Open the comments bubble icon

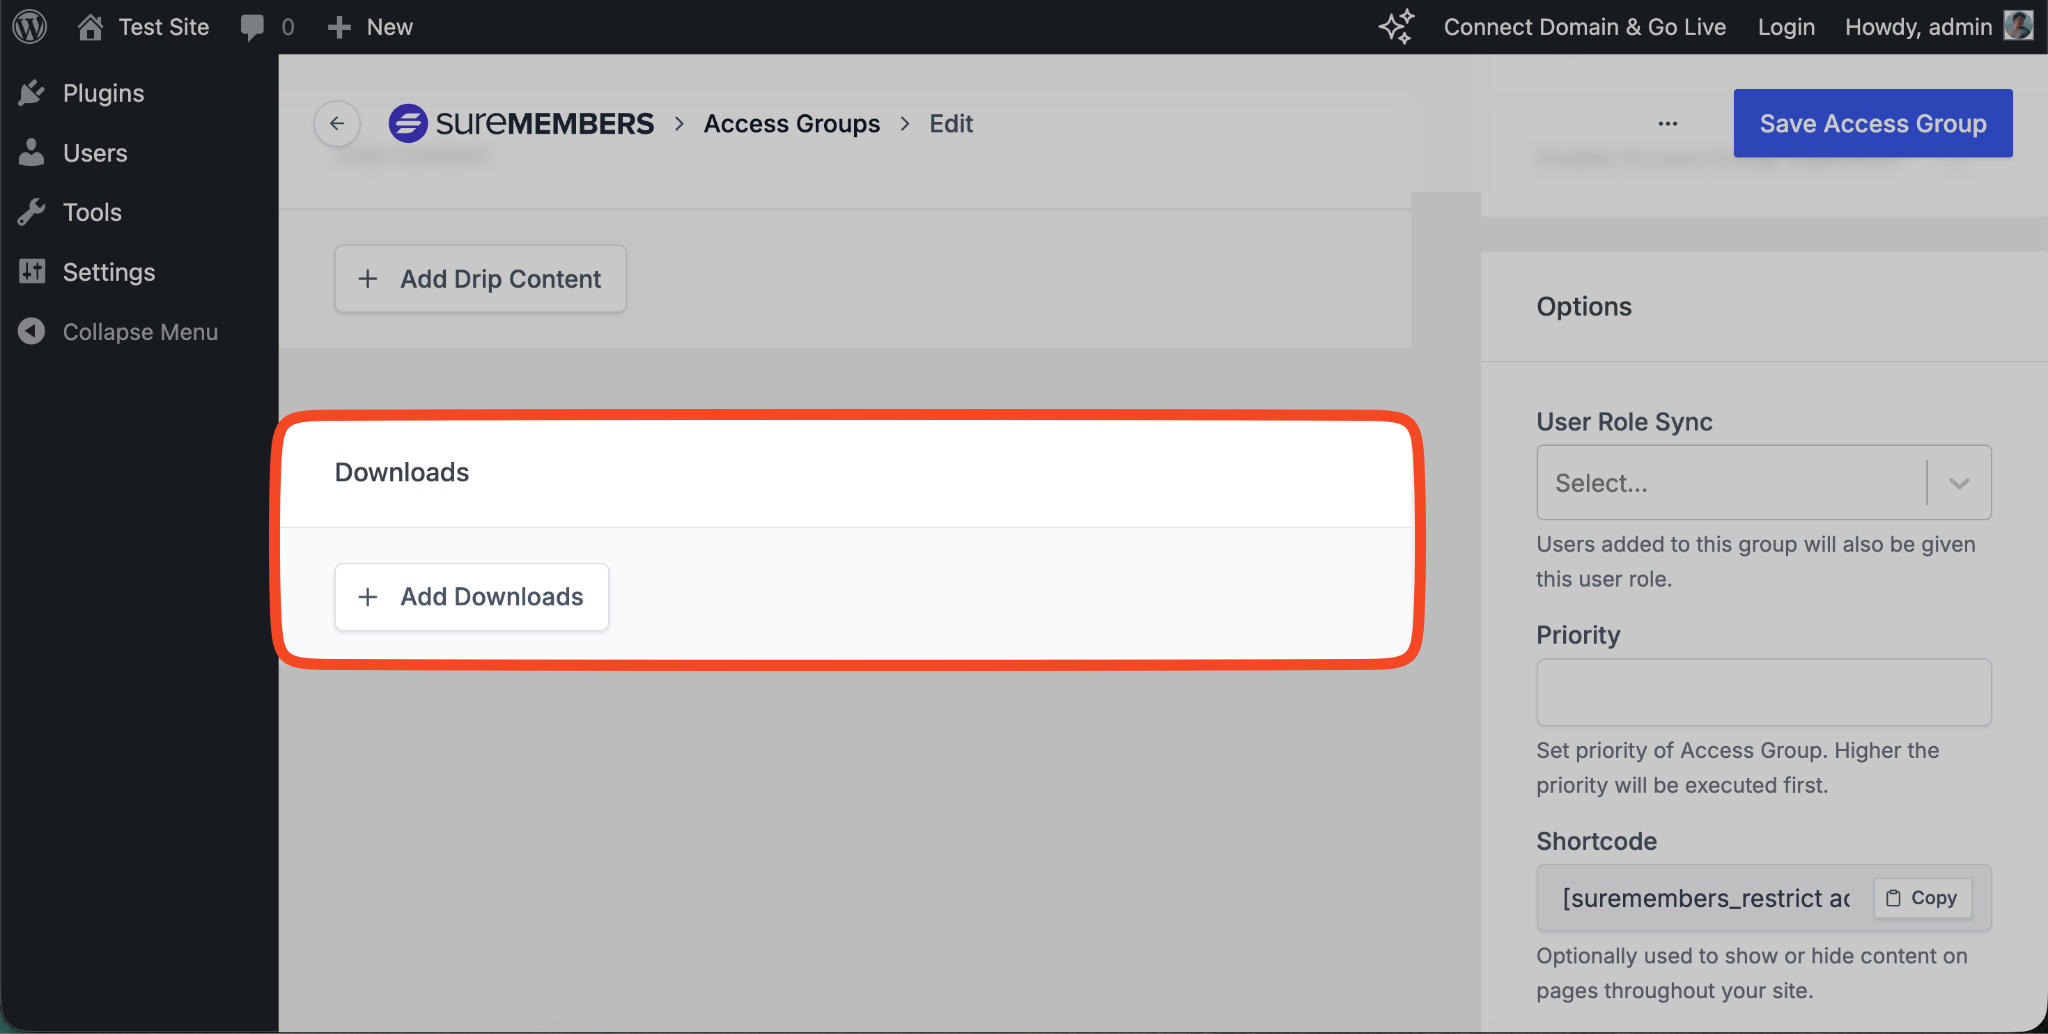[x=252, y=27]
